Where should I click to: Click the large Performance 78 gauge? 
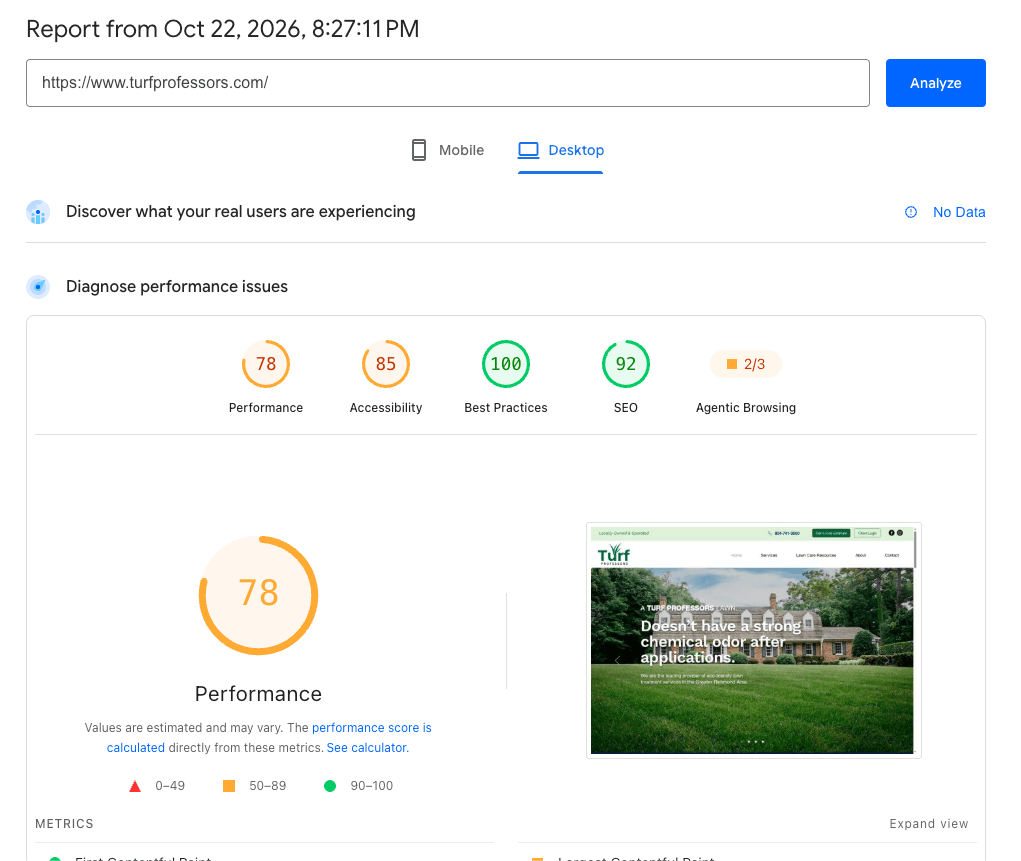point(259,595)
